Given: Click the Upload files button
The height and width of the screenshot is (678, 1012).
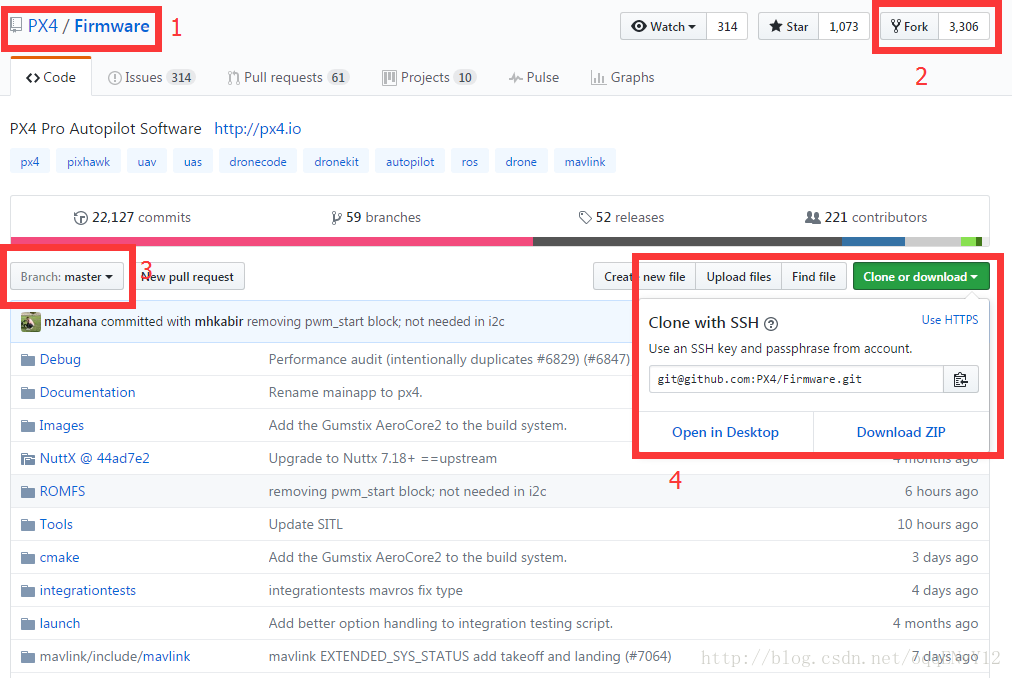Looking at the screenshot, I should point(739,276).
